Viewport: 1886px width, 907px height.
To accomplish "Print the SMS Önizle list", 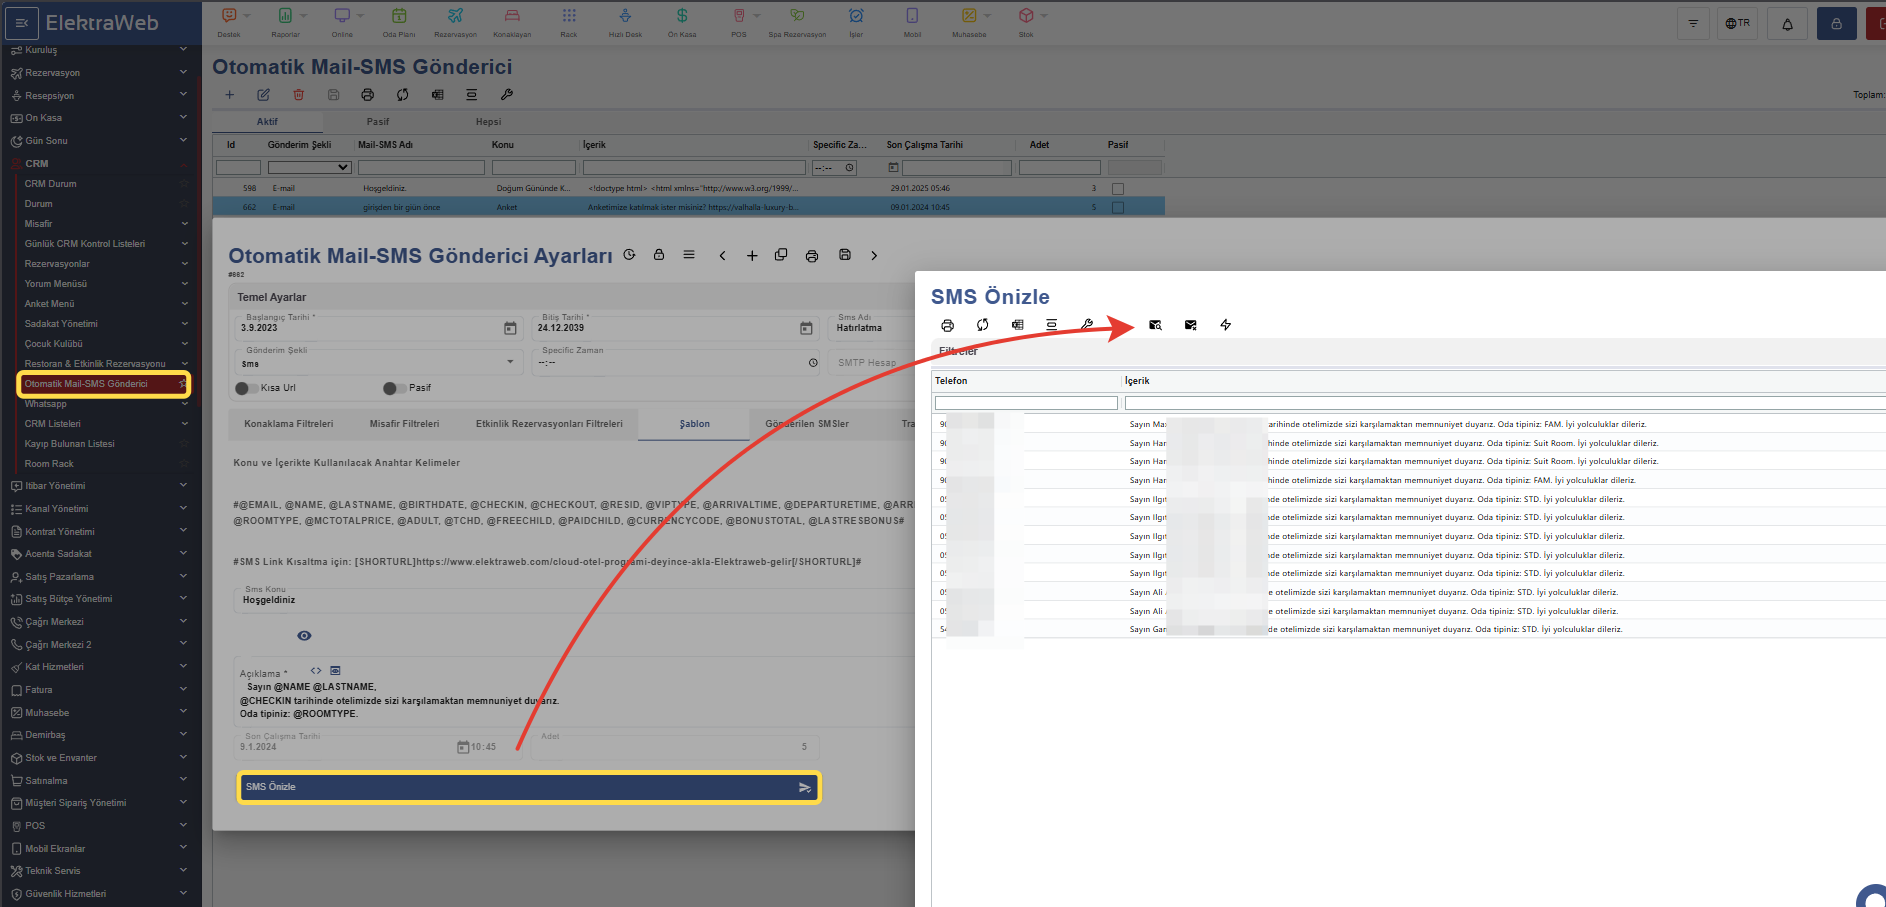I will [947, 325].
